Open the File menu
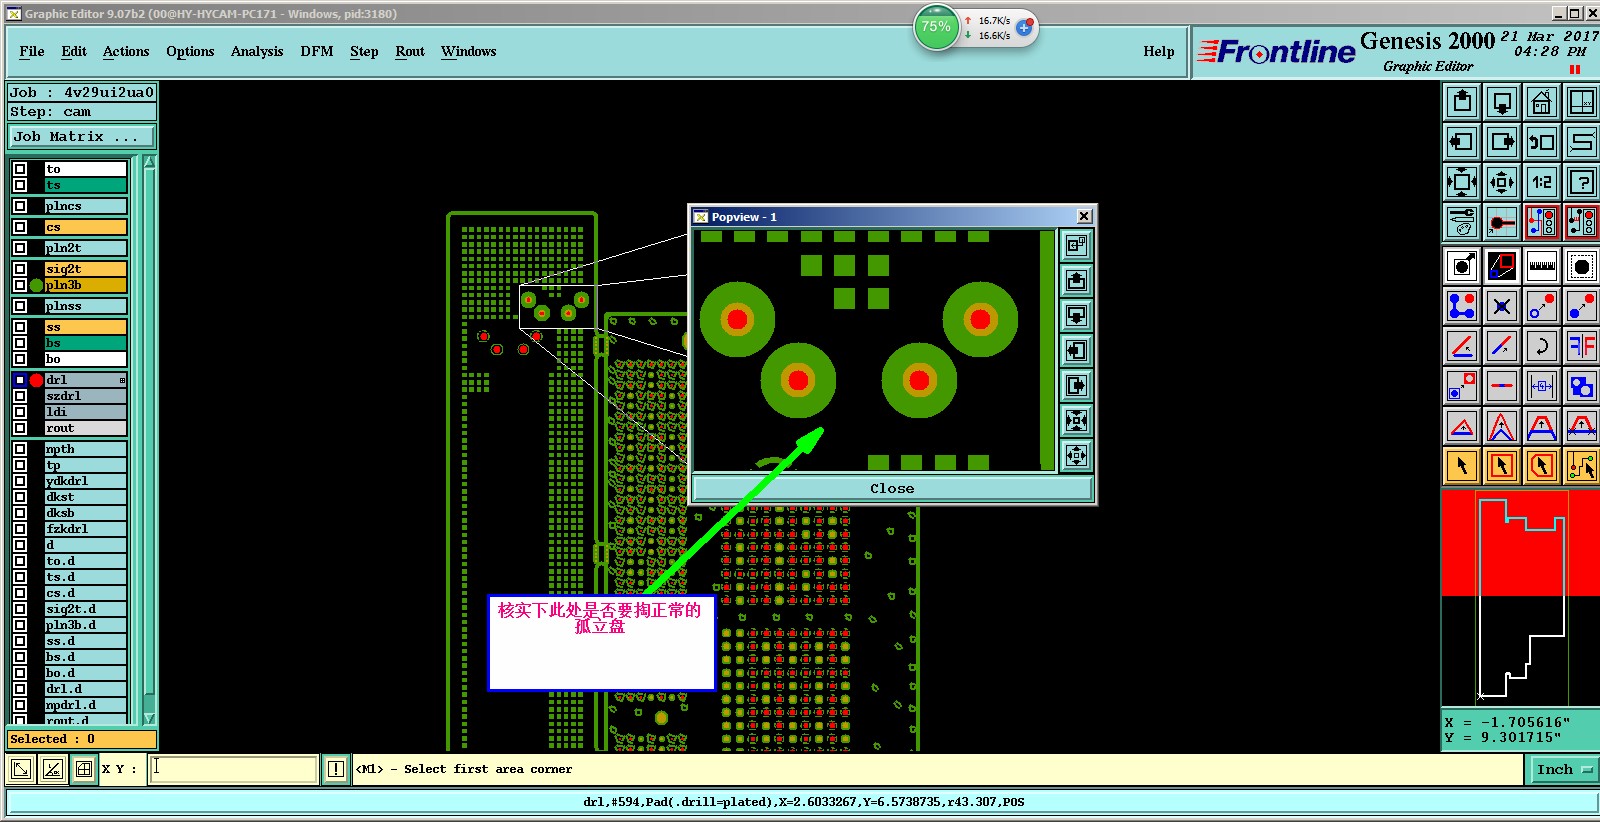1600x822 pixels. point(32,51)
